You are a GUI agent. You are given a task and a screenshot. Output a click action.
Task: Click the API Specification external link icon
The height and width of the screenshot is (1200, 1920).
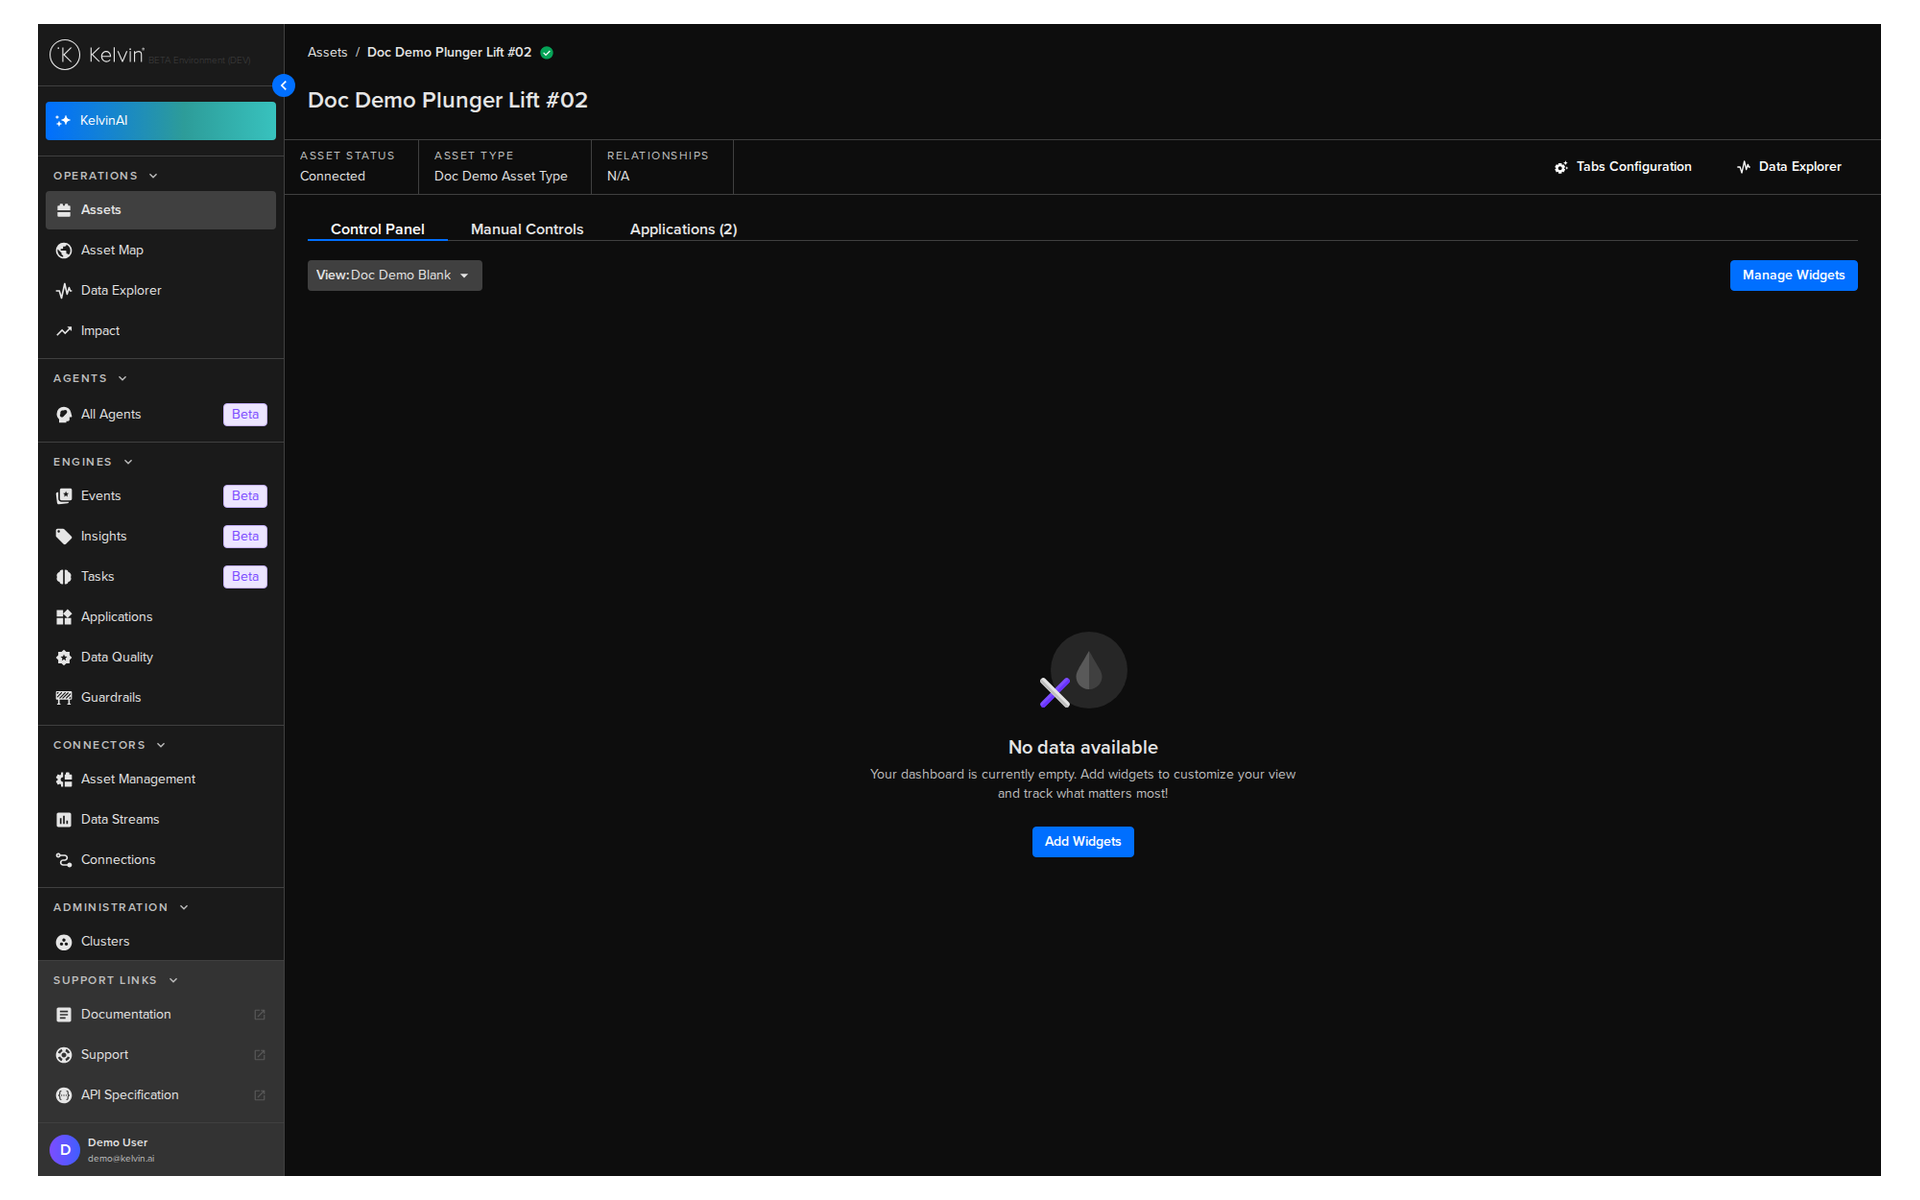tap(260, 1095)
